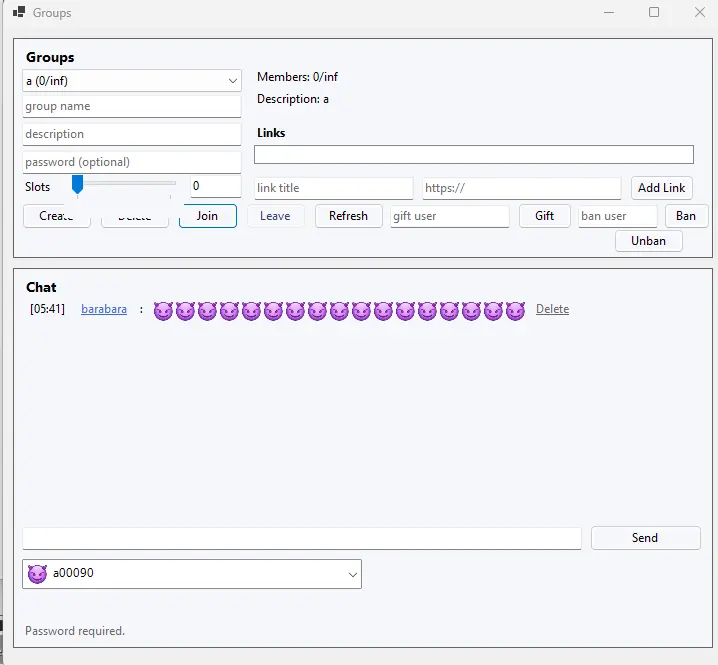
Task: Click the Slots slider handle
Action: tap(77, 185)
